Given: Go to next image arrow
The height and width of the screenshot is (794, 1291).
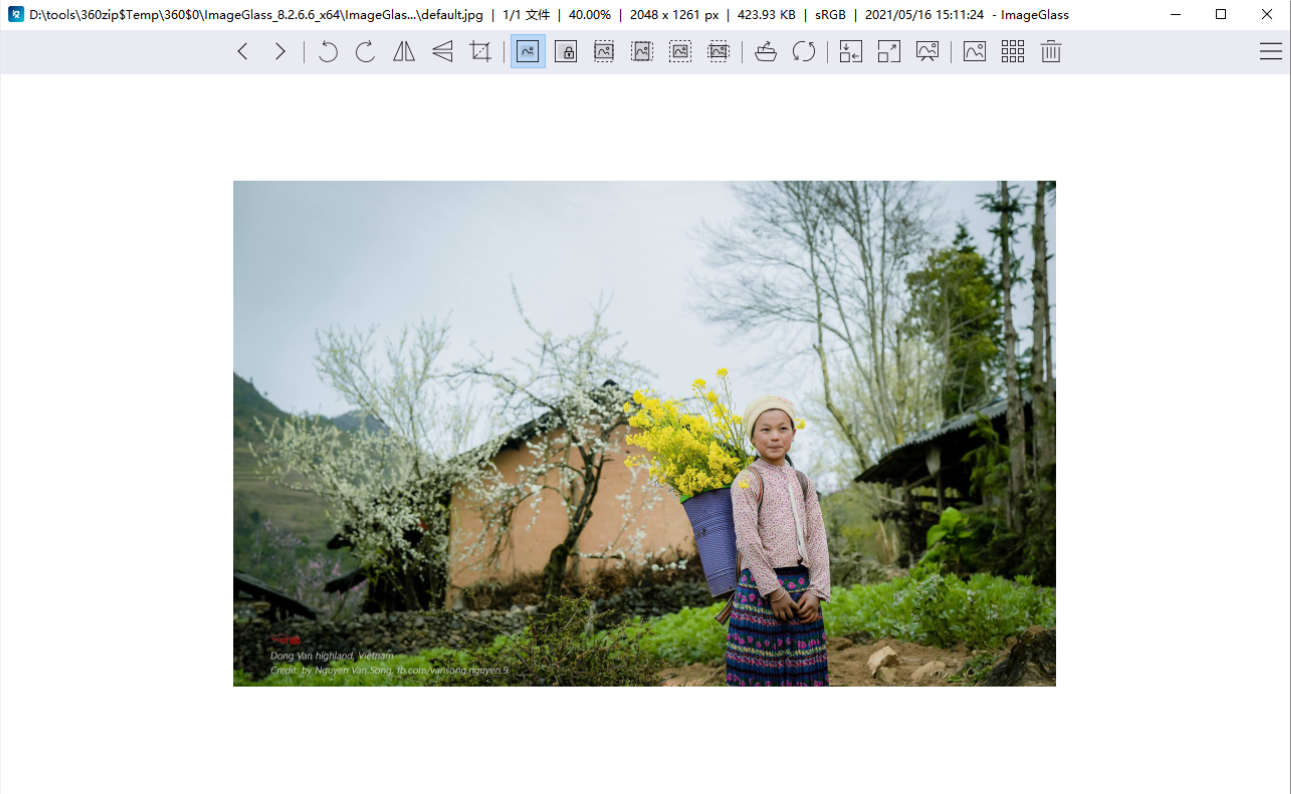Looking at the screenshot, I should (x=280, y=52).
